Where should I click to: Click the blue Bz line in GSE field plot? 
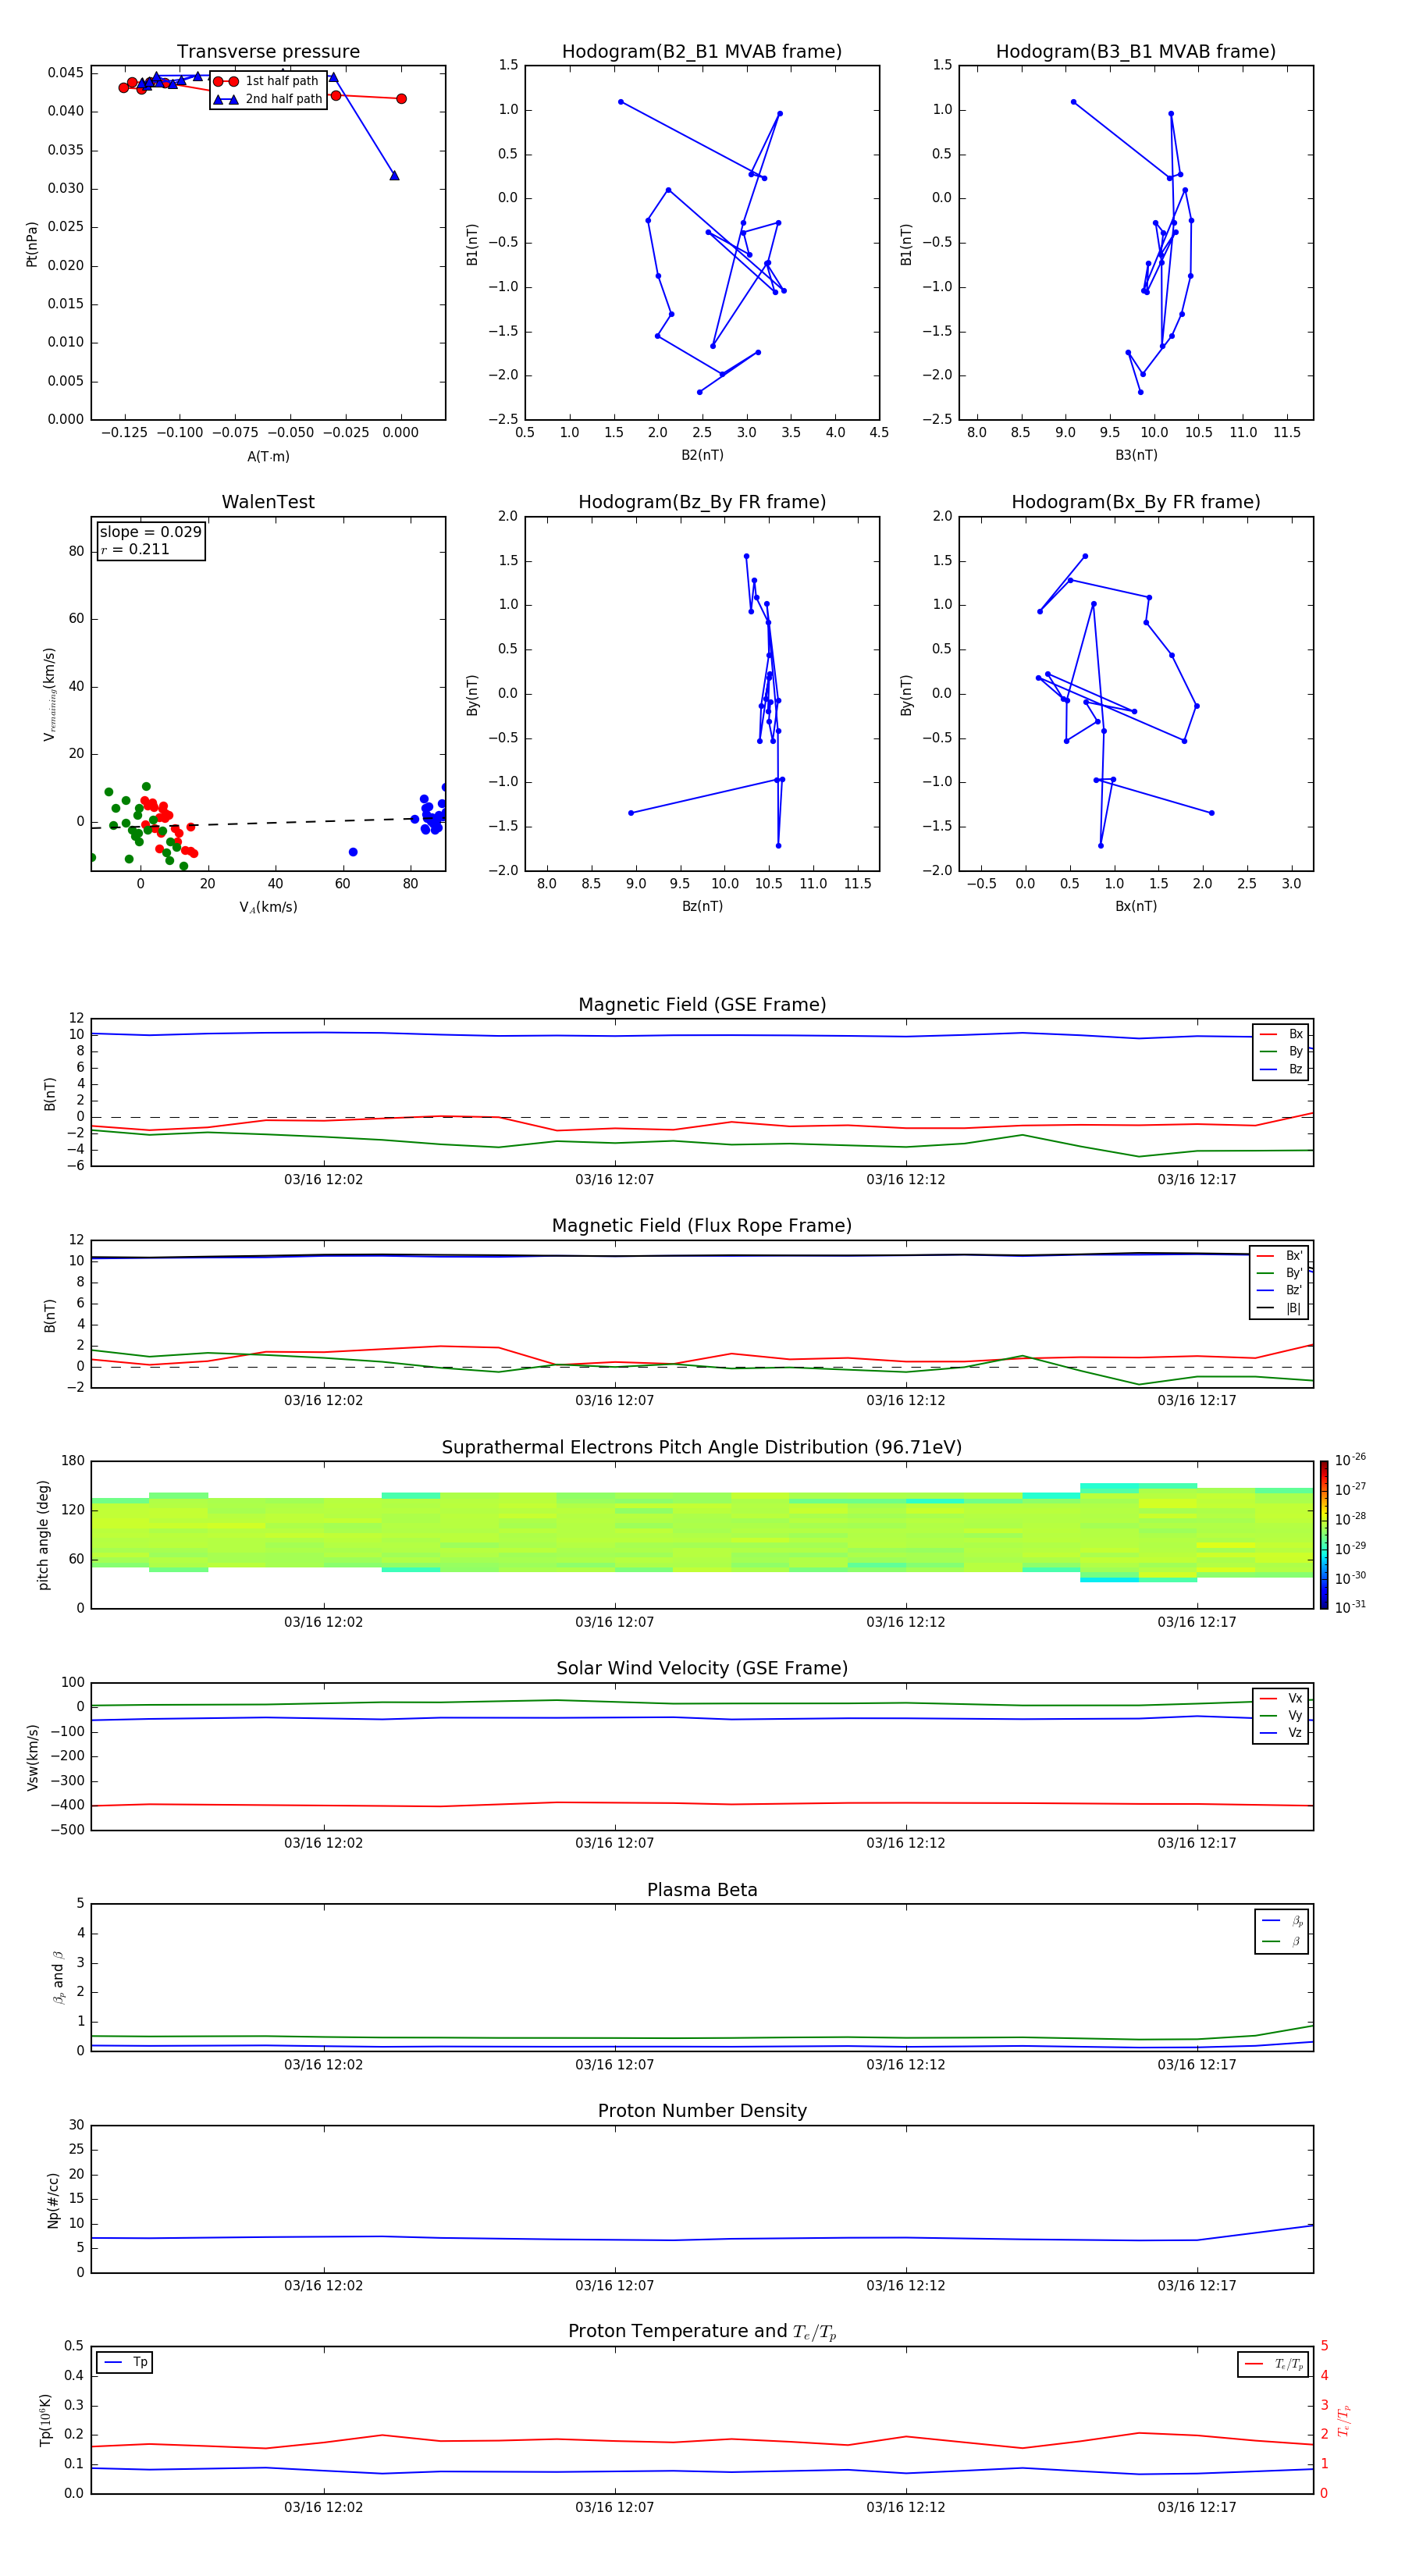702,1035
